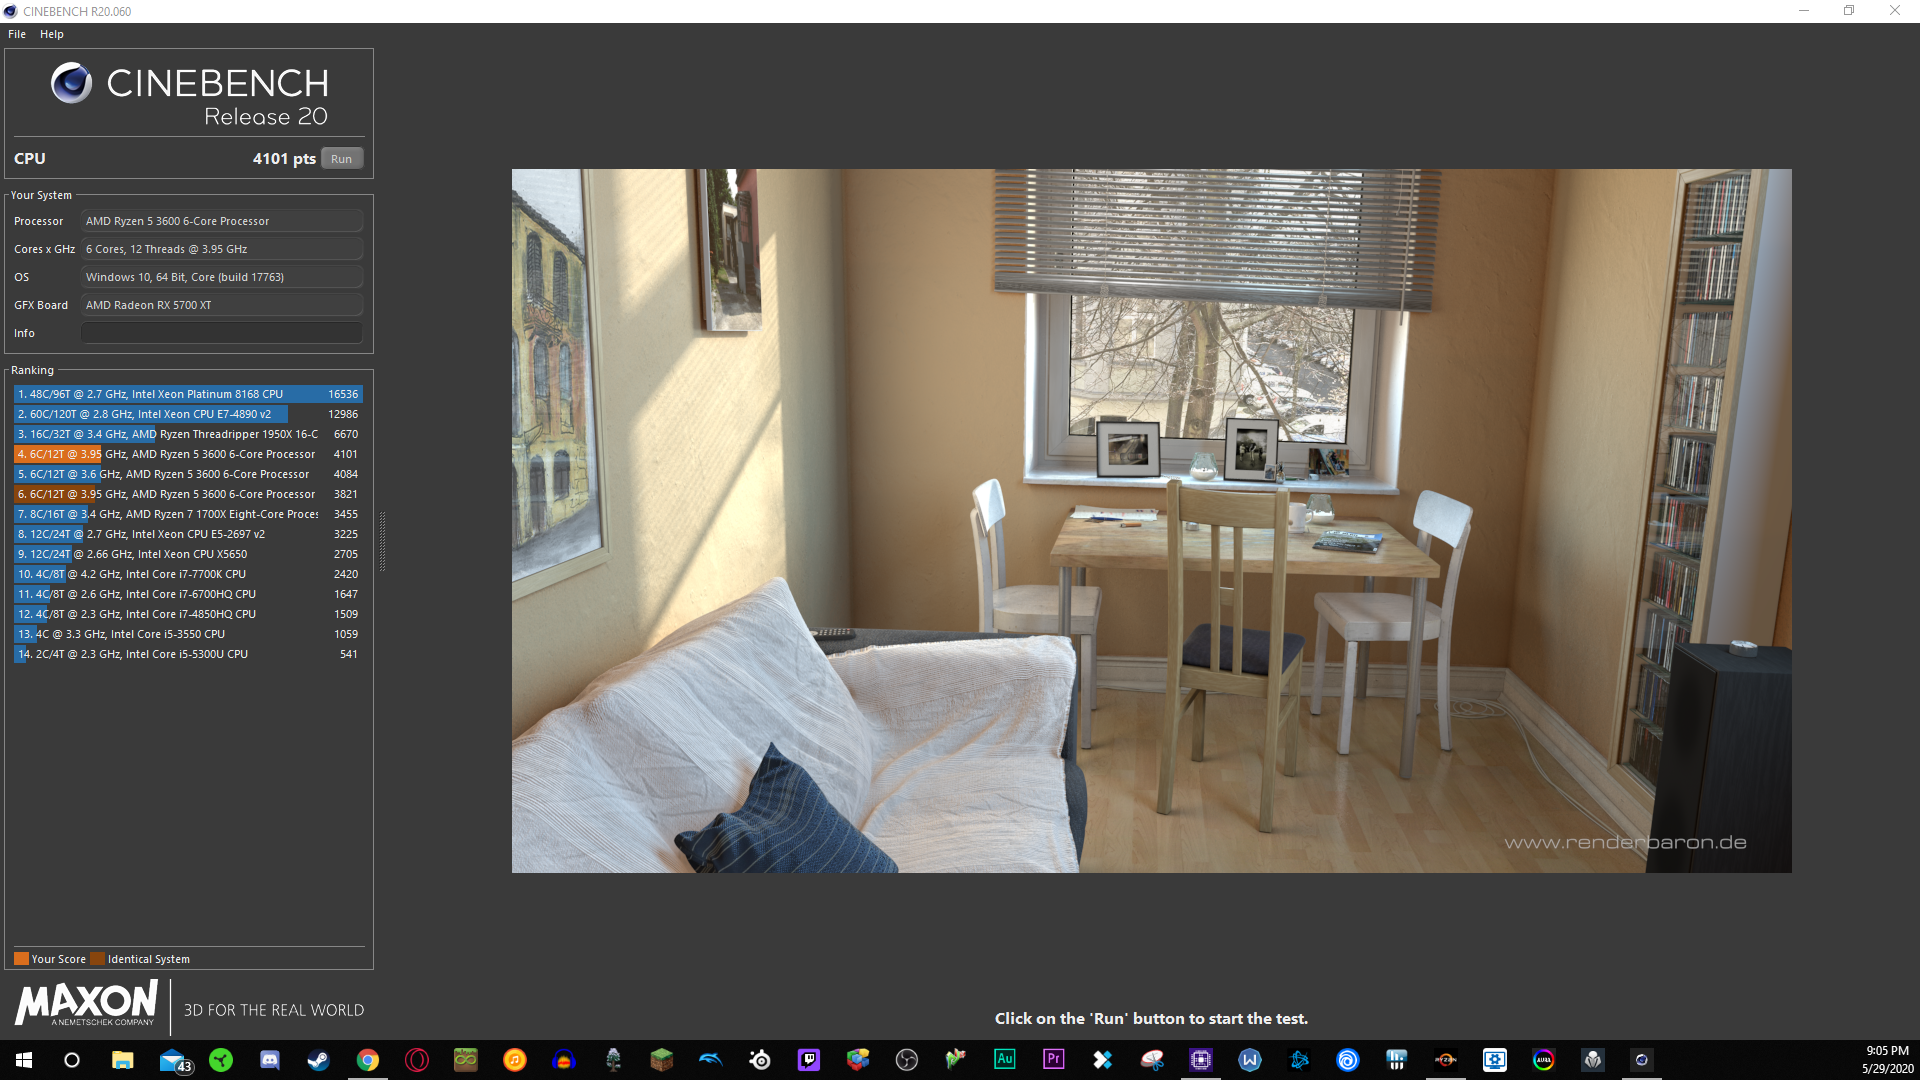Select ranking entry 11 Core i7-6700HQ
The image size is (1920, 1080).
click(188, 594)
